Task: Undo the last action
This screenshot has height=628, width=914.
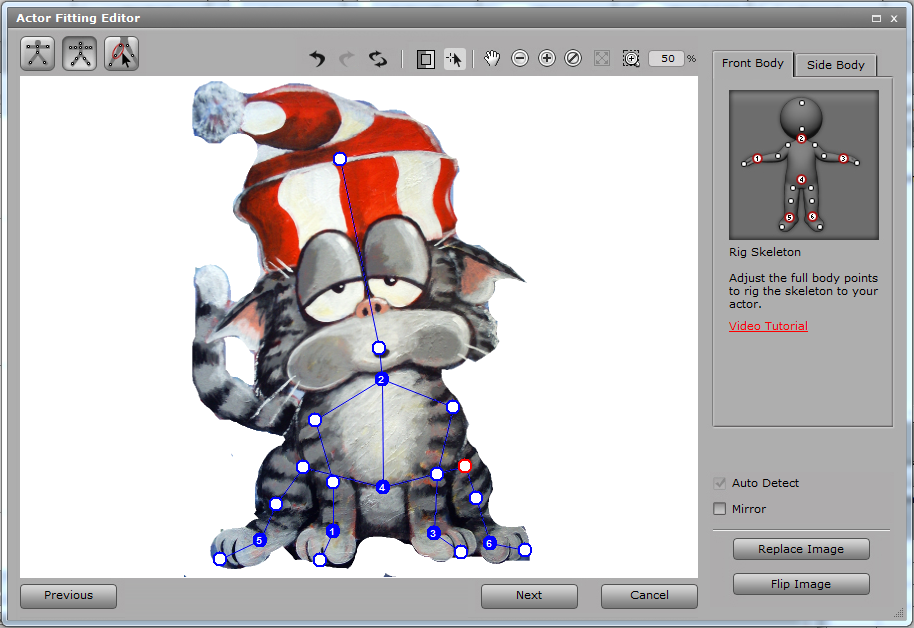Action: point(317,58)
